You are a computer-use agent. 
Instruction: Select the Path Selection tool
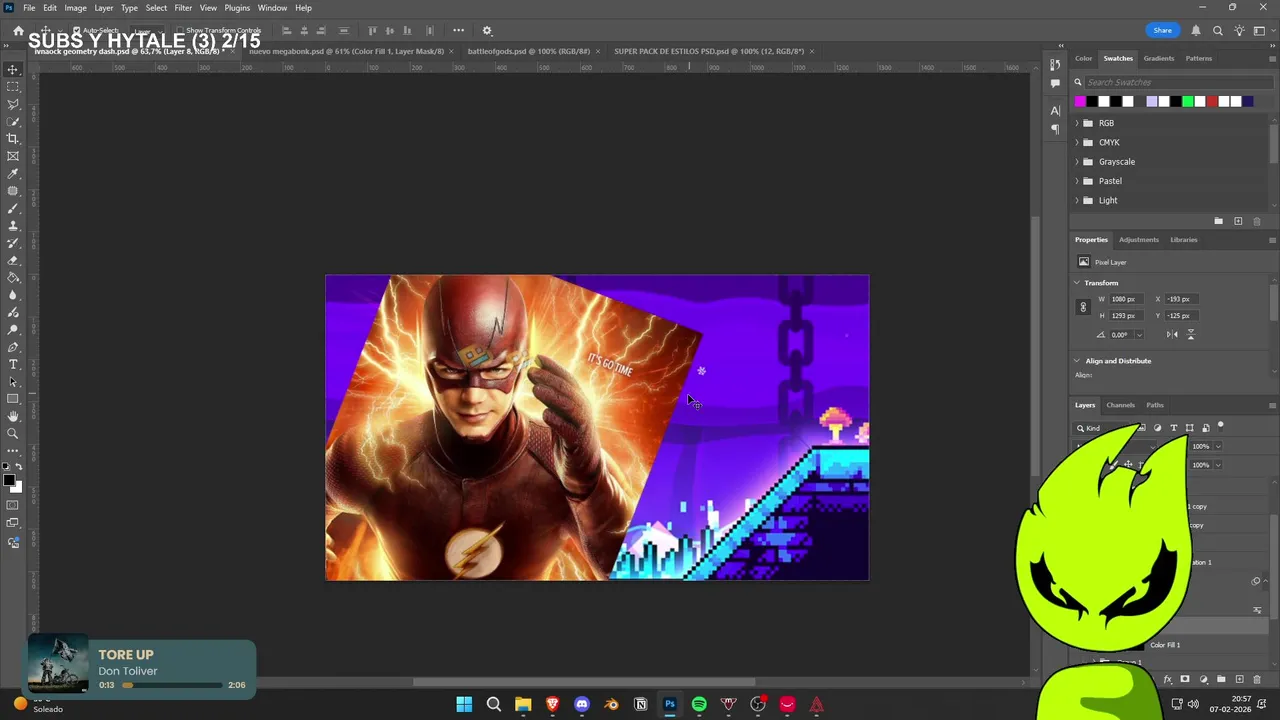coord(13,381)
